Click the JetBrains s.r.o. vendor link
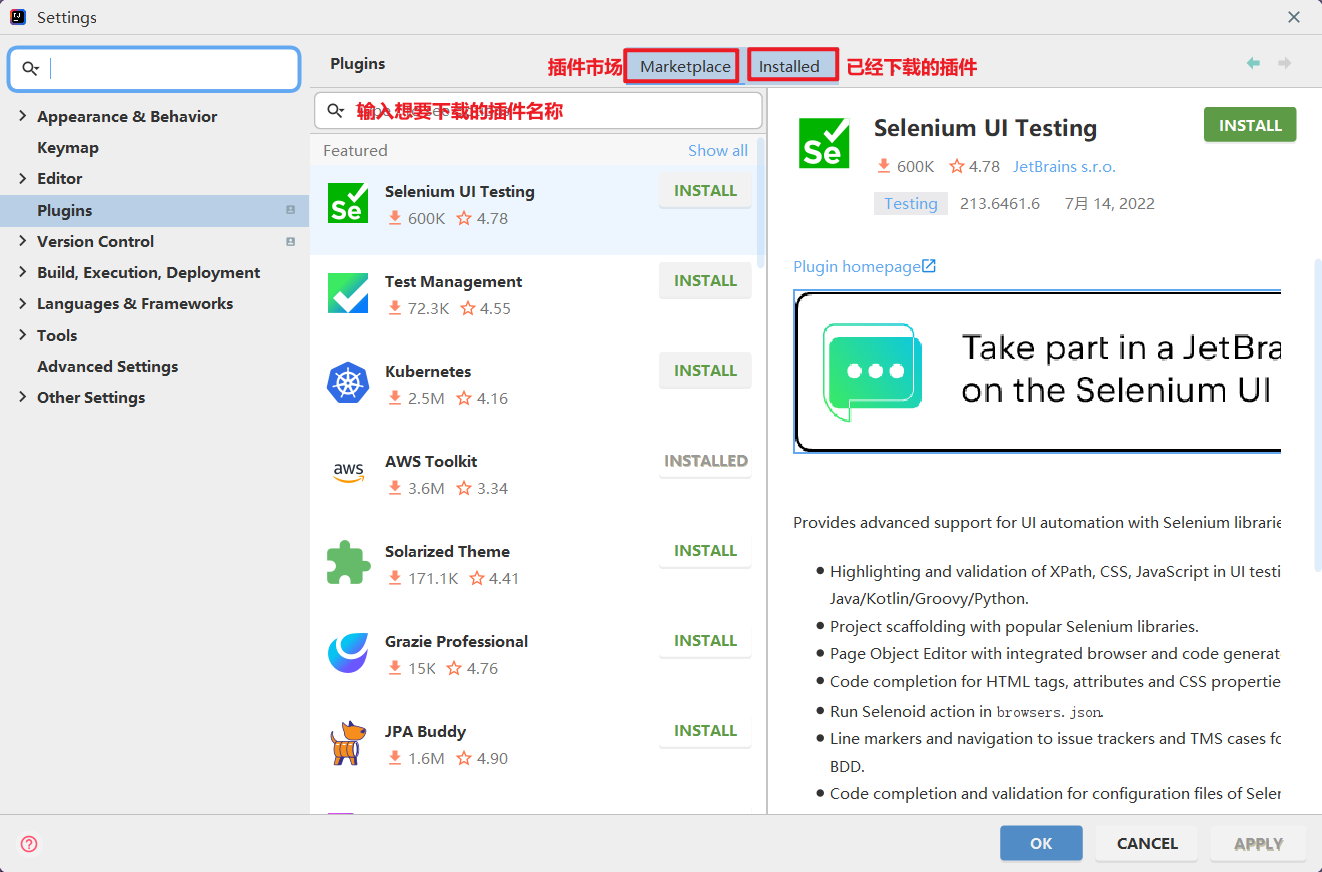Viewport: 1322px width, 872px height. pos(1064,166)
